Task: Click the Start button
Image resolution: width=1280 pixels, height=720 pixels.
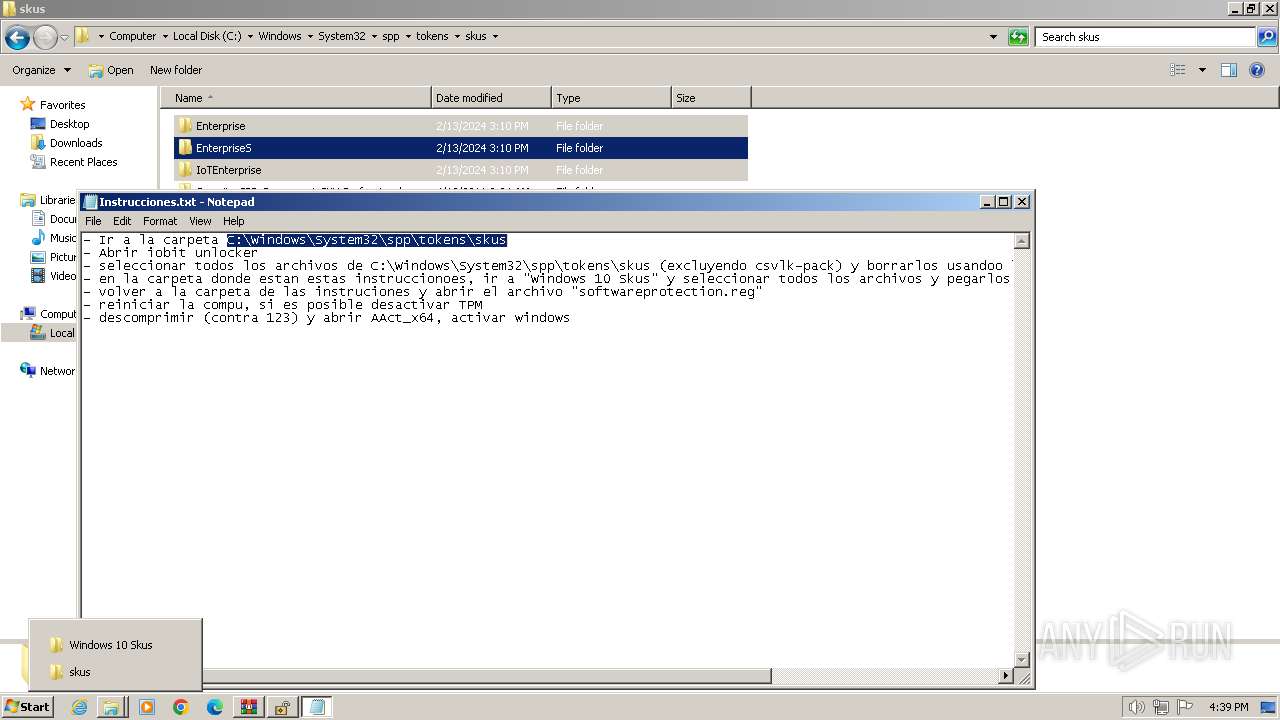Action: [27, 707]
